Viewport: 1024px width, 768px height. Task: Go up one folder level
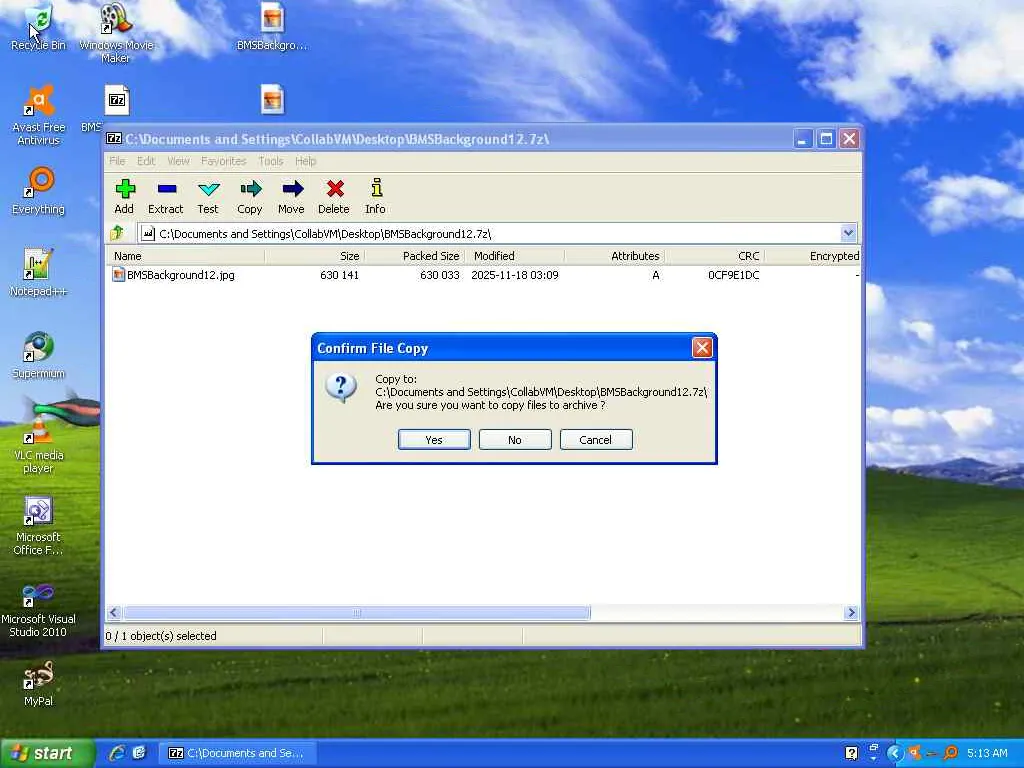tap(118, 232)
